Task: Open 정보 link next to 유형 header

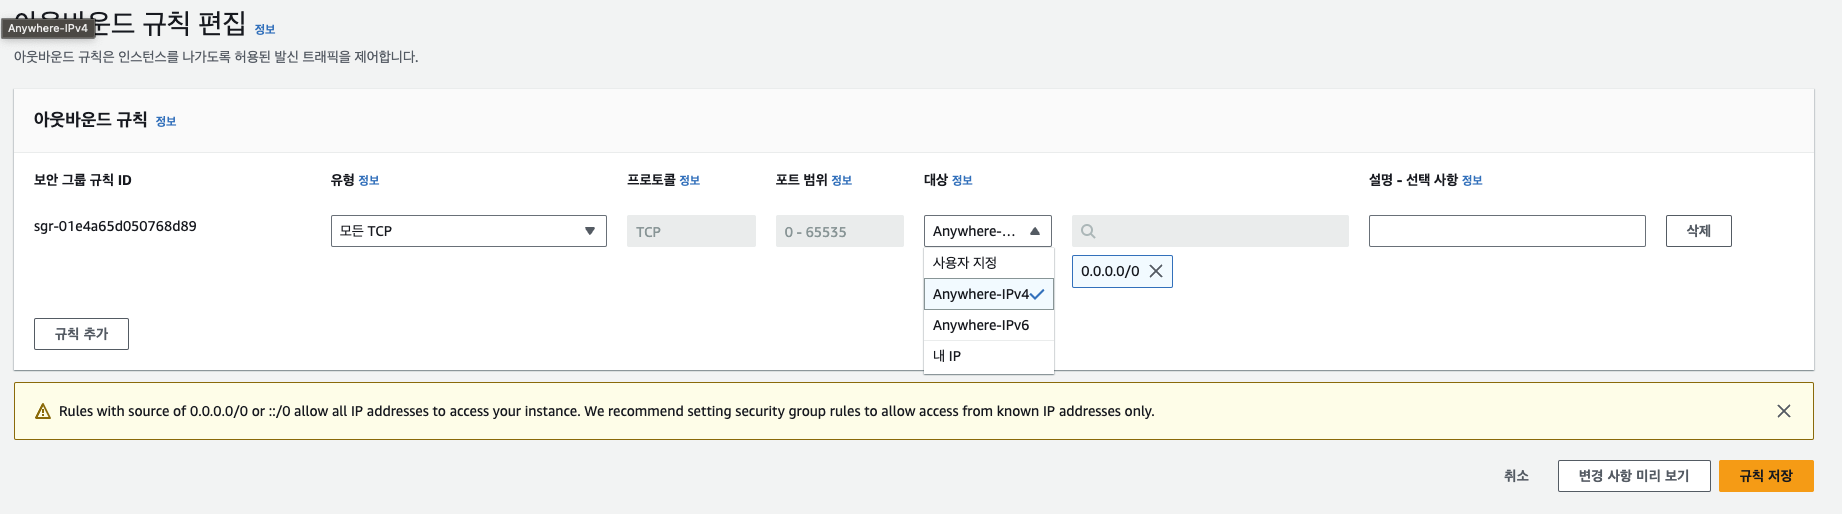Action: tap(369, 181)
